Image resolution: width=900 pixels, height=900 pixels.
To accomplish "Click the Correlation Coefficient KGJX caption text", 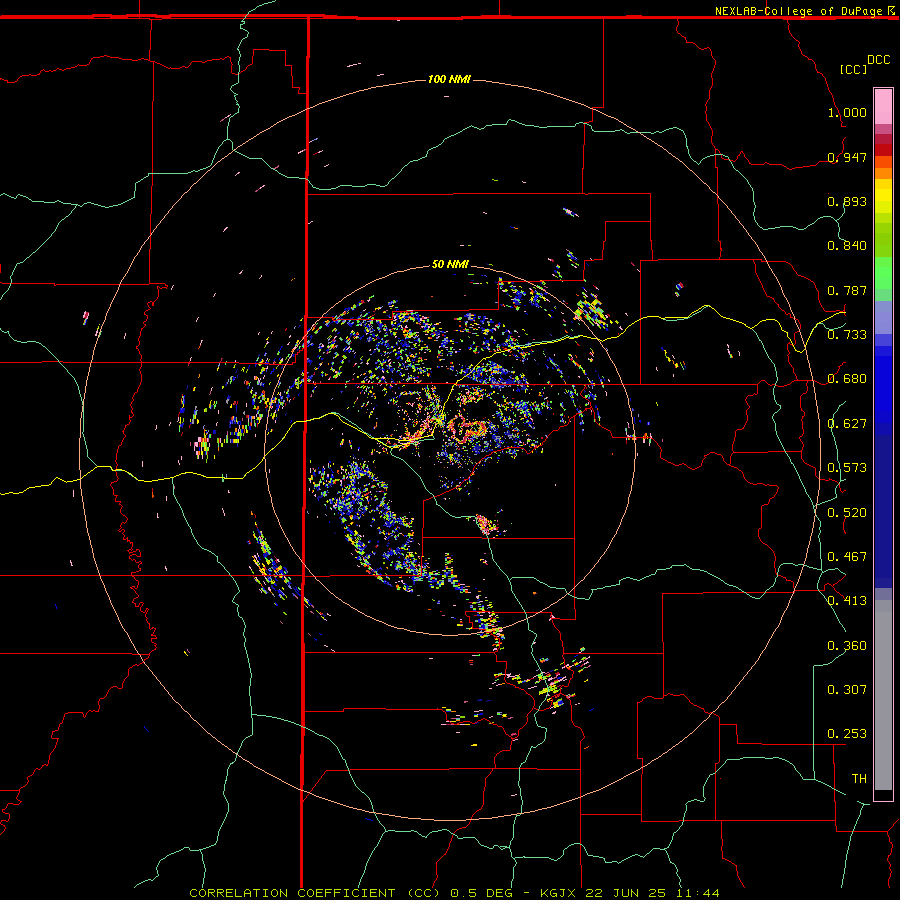I will (454, 893).
